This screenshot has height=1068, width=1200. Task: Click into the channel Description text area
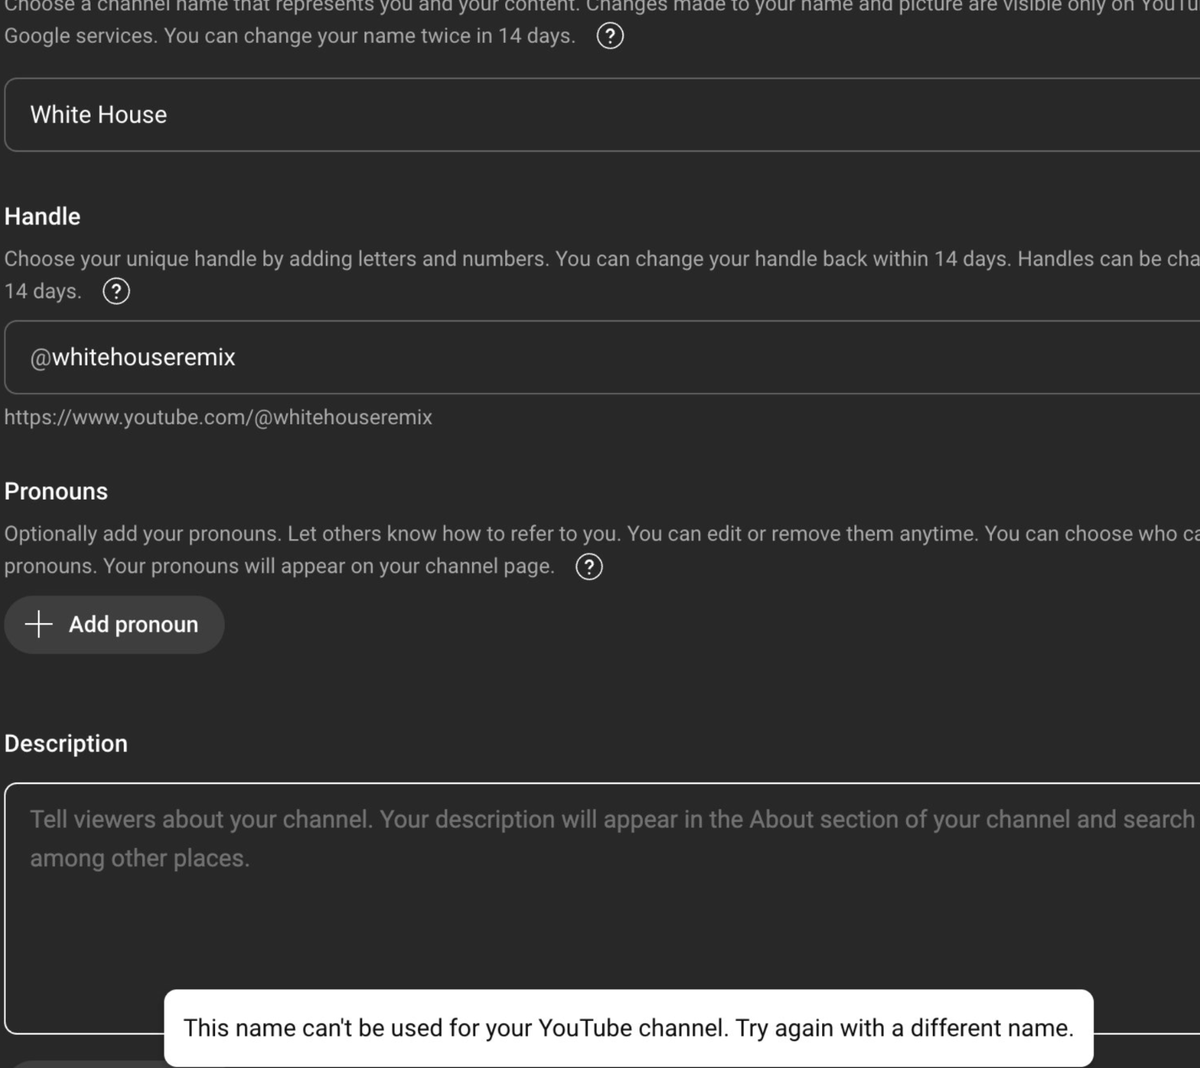point(602,908)
